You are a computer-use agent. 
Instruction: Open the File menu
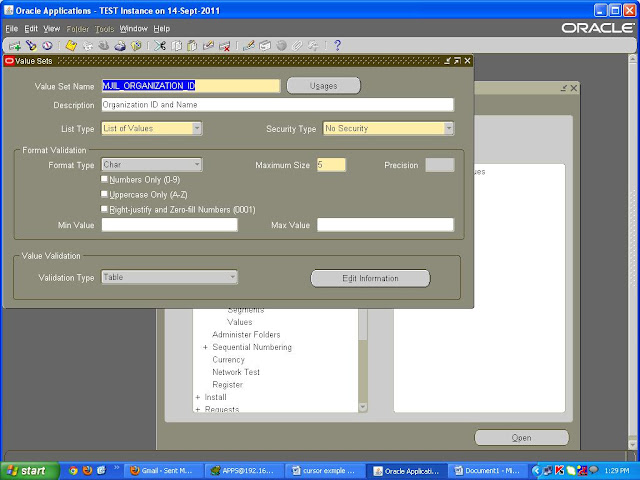click(11, 29)
